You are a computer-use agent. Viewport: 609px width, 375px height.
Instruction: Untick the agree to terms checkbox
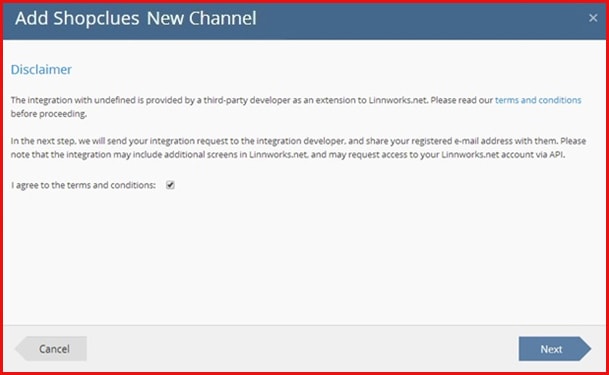click(x=170, y=185)
